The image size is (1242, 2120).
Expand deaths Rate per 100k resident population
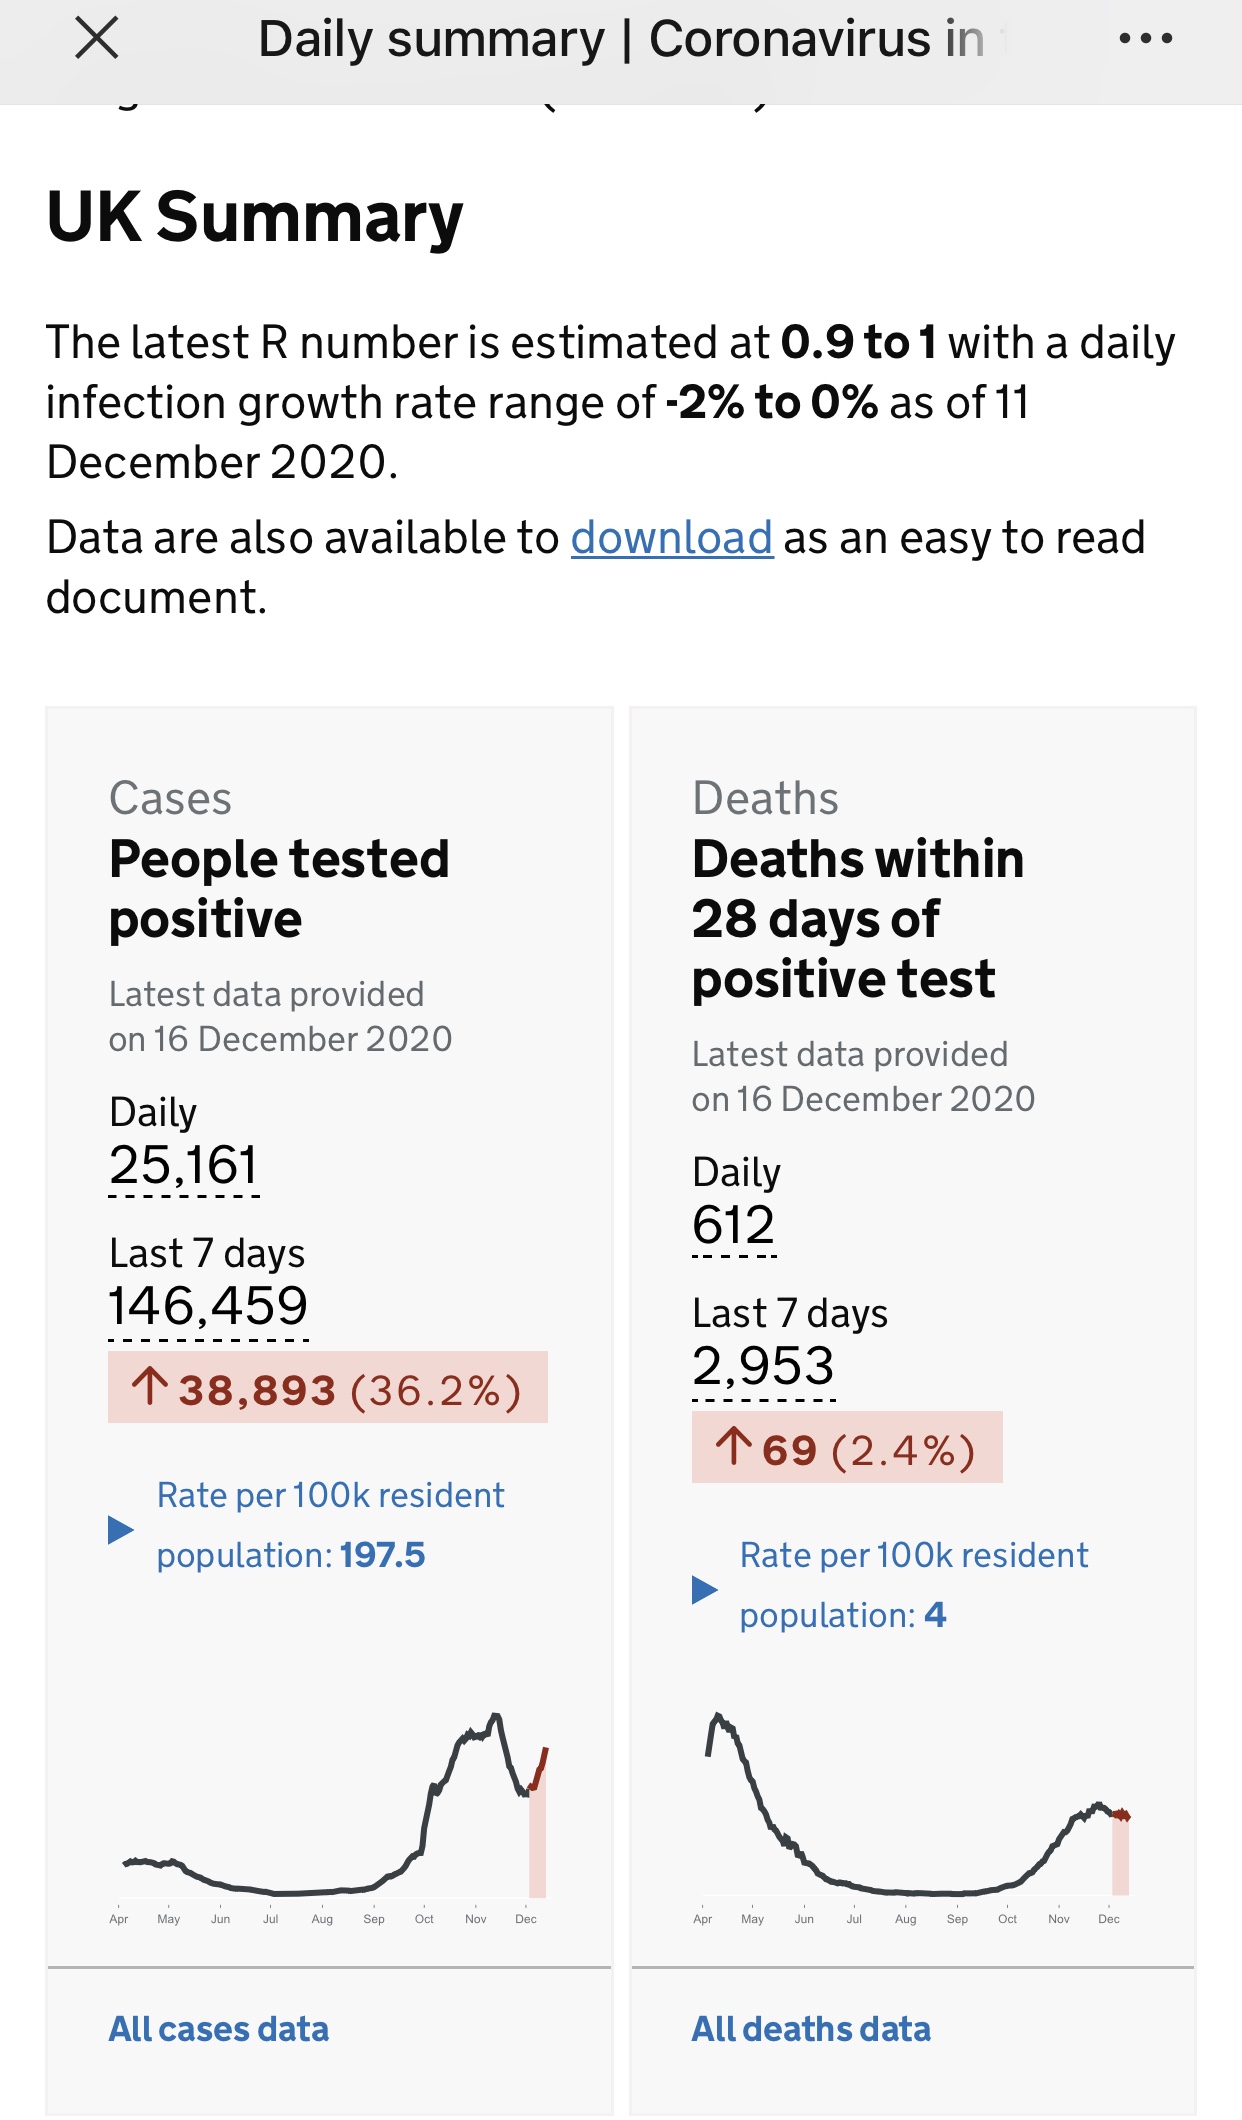click(x=913, y=1585)
